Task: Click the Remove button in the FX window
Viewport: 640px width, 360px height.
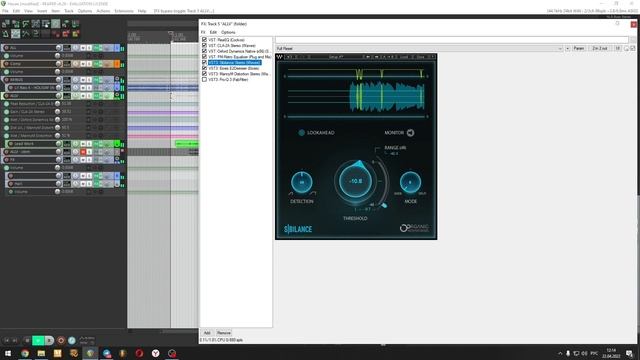Action: pyautogui.click(x=224, y=333)
